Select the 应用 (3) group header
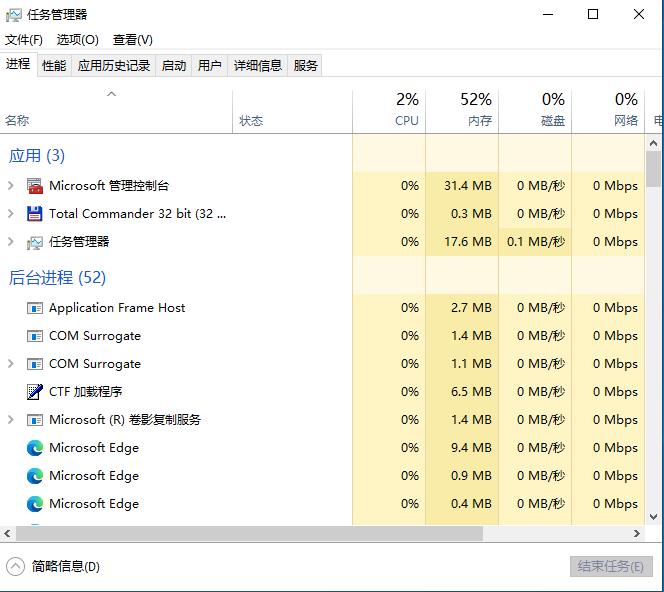The image size is (664, 592). click(x=37, y=156)
